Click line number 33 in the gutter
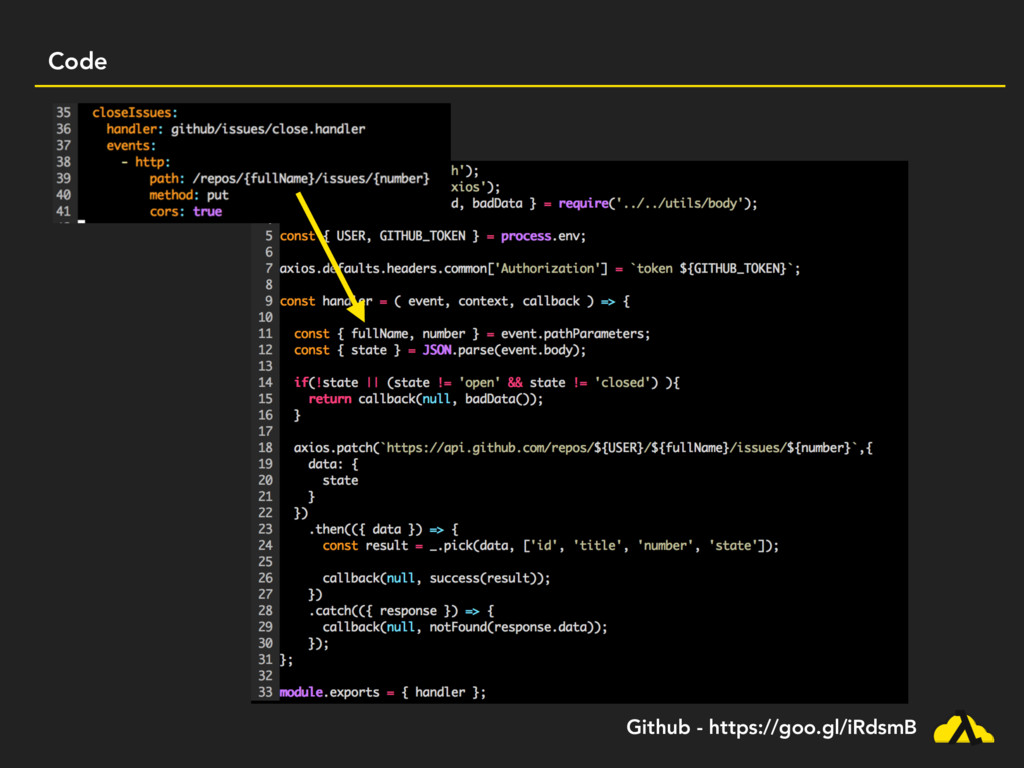 [x=264, y=692]
